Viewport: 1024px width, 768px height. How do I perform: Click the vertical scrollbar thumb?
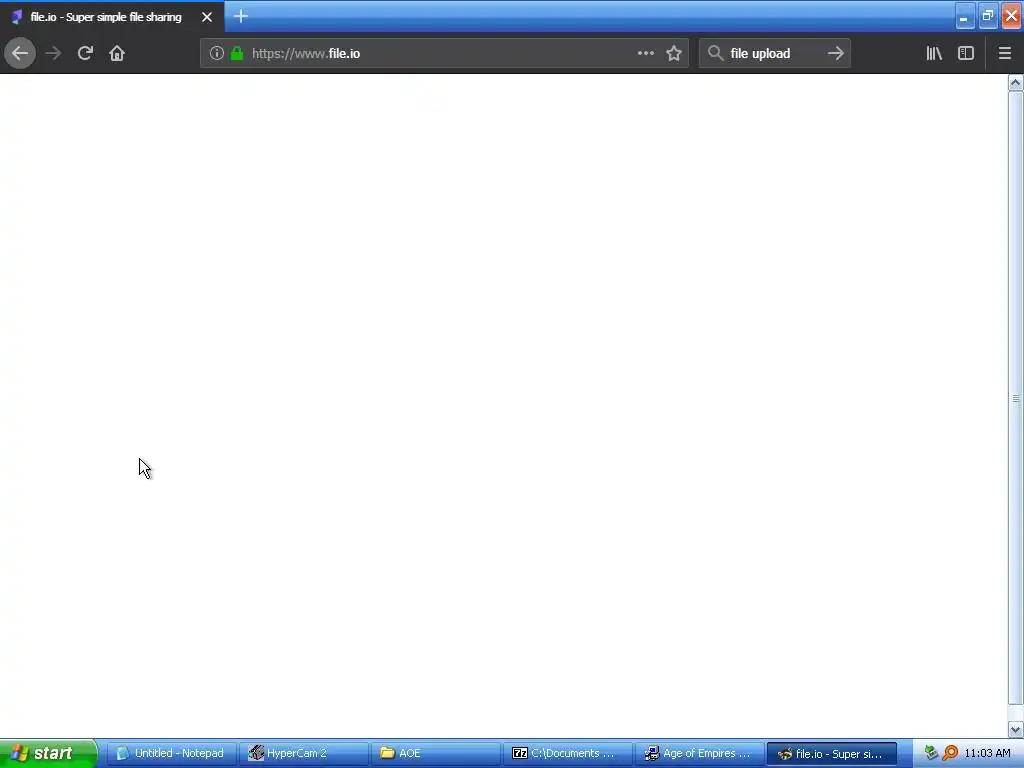tap(1016, 398)
